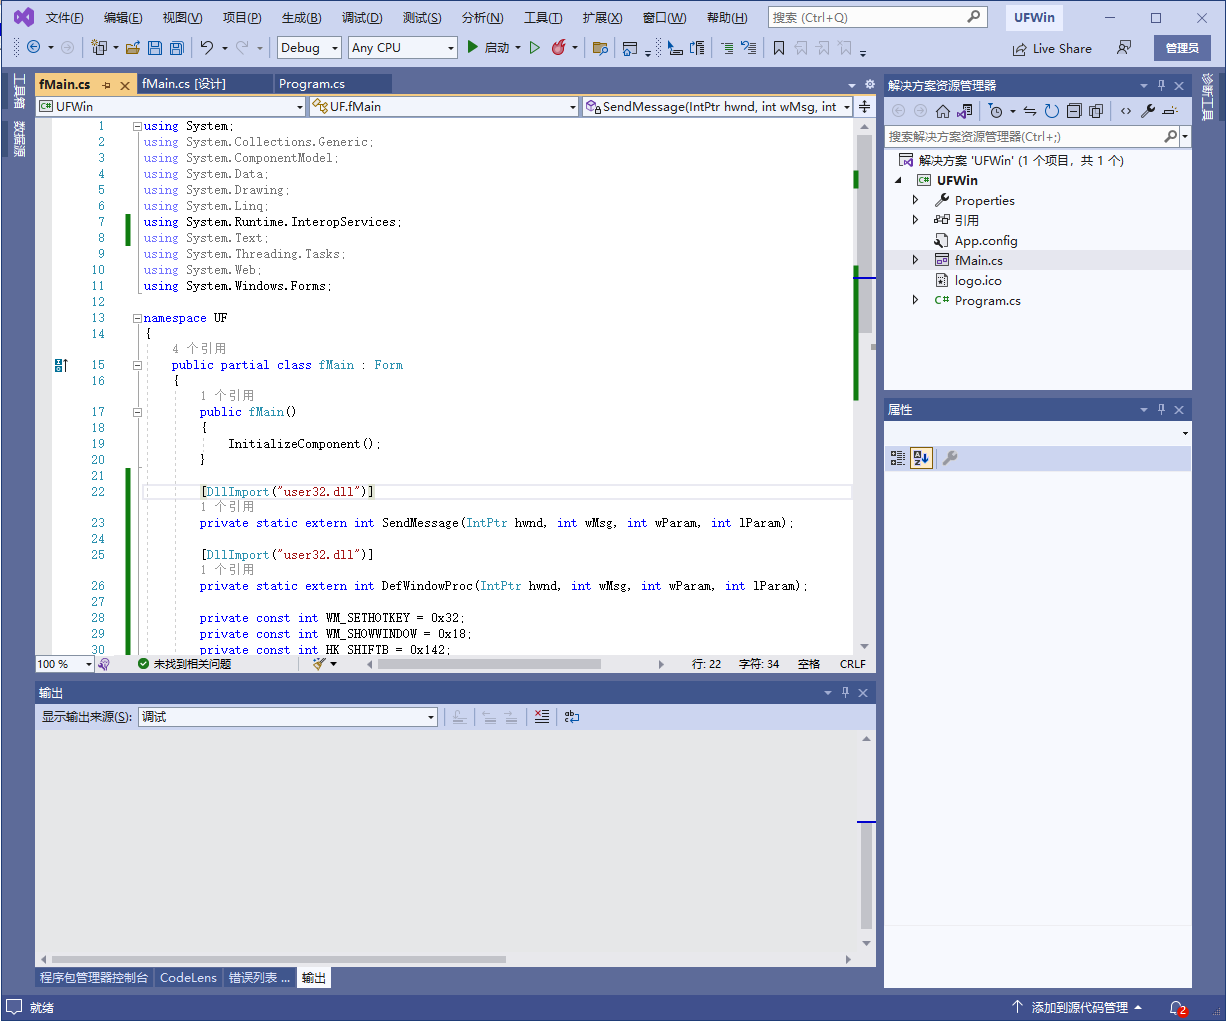
Task: Select logo.ico in Solution Explorer
Action: pos(978,280)
